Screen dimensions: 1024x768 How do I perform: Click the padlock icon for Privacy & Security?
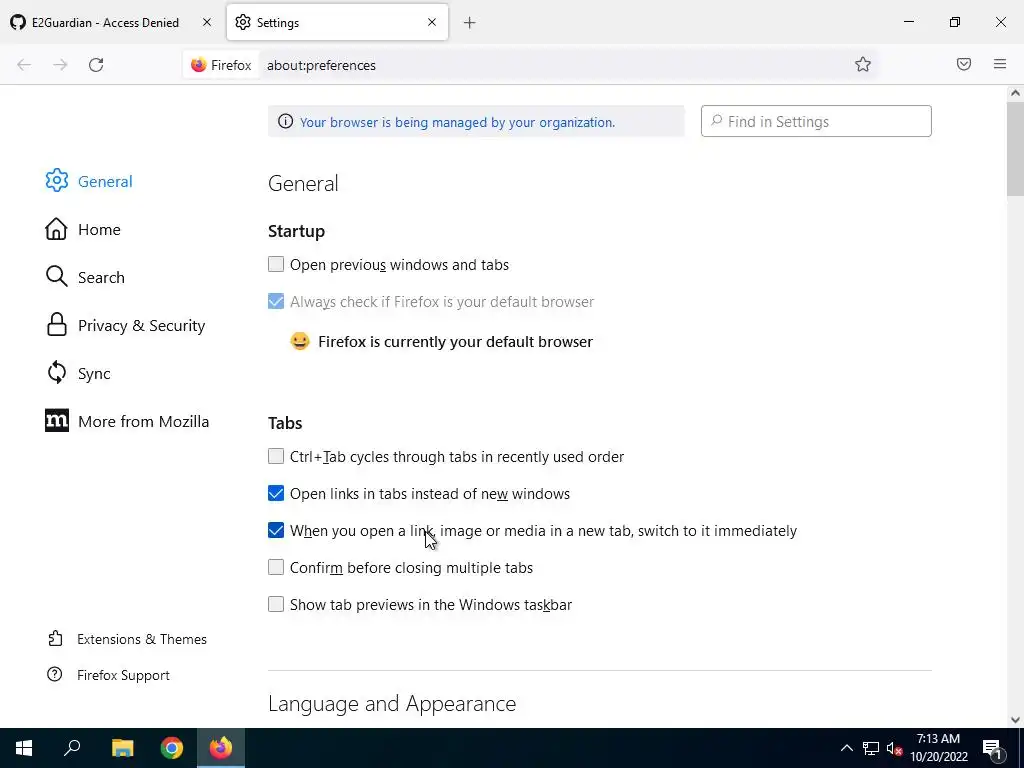click(x=57, y=325)
